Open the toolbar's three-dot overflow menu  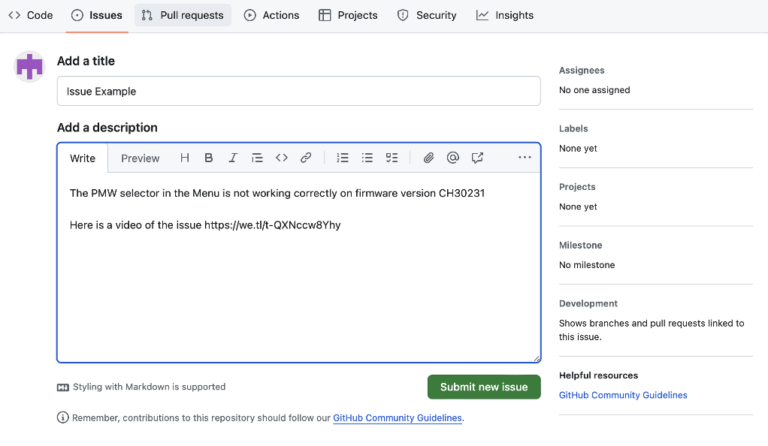(525, 158)
